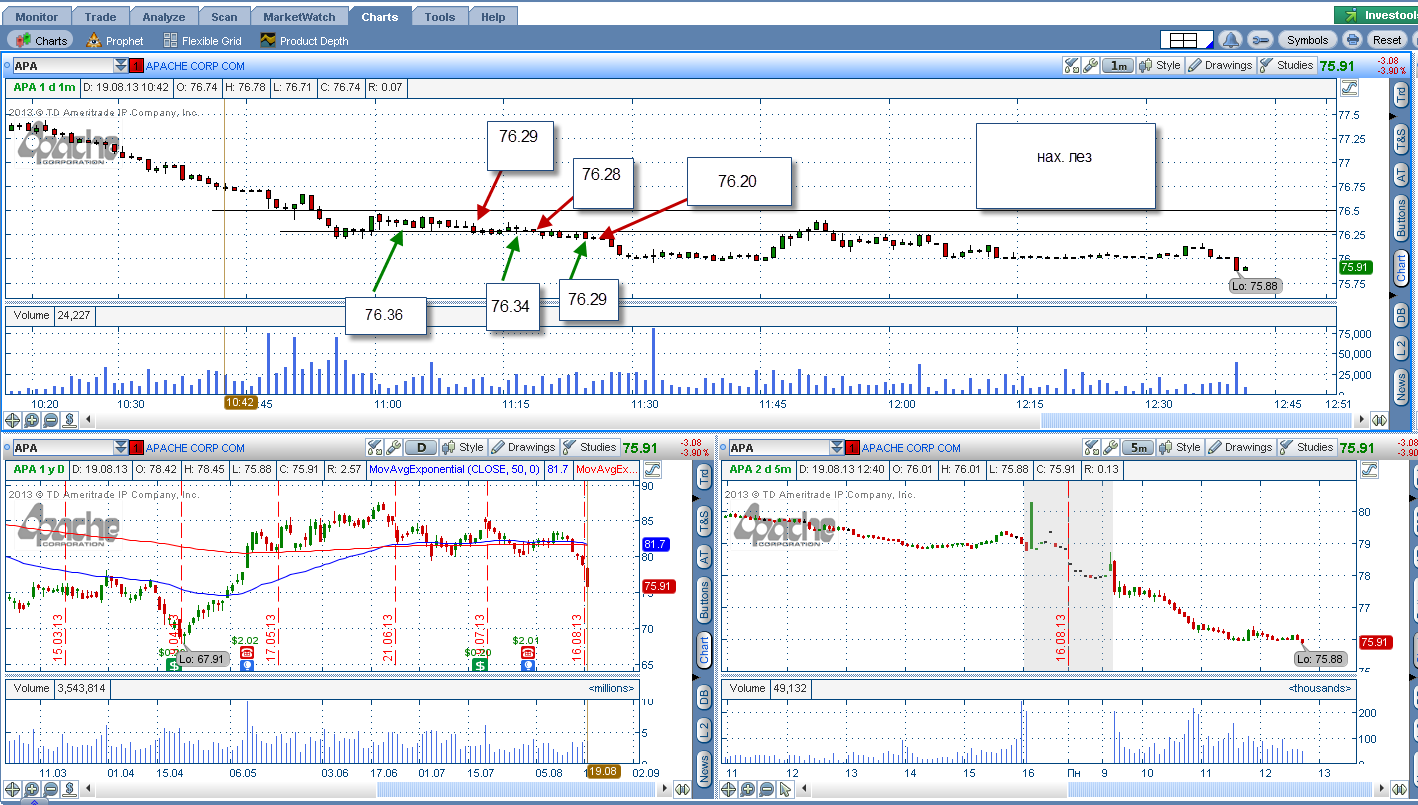This screenshot has height=805, width=1418.
Task: Click the crosshair pan icon below daily chart
Action: tap(12, 790)
